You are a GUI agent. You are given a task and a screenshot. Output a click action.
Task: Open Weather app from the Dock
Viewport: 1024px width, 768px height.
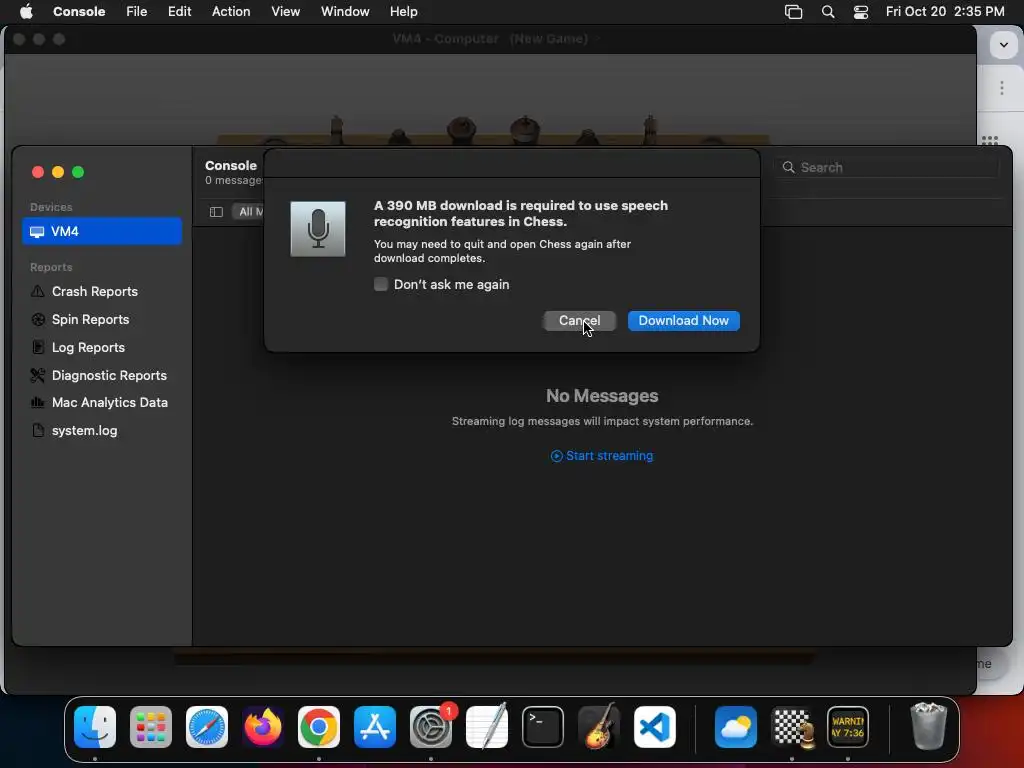tap(736, 727)
